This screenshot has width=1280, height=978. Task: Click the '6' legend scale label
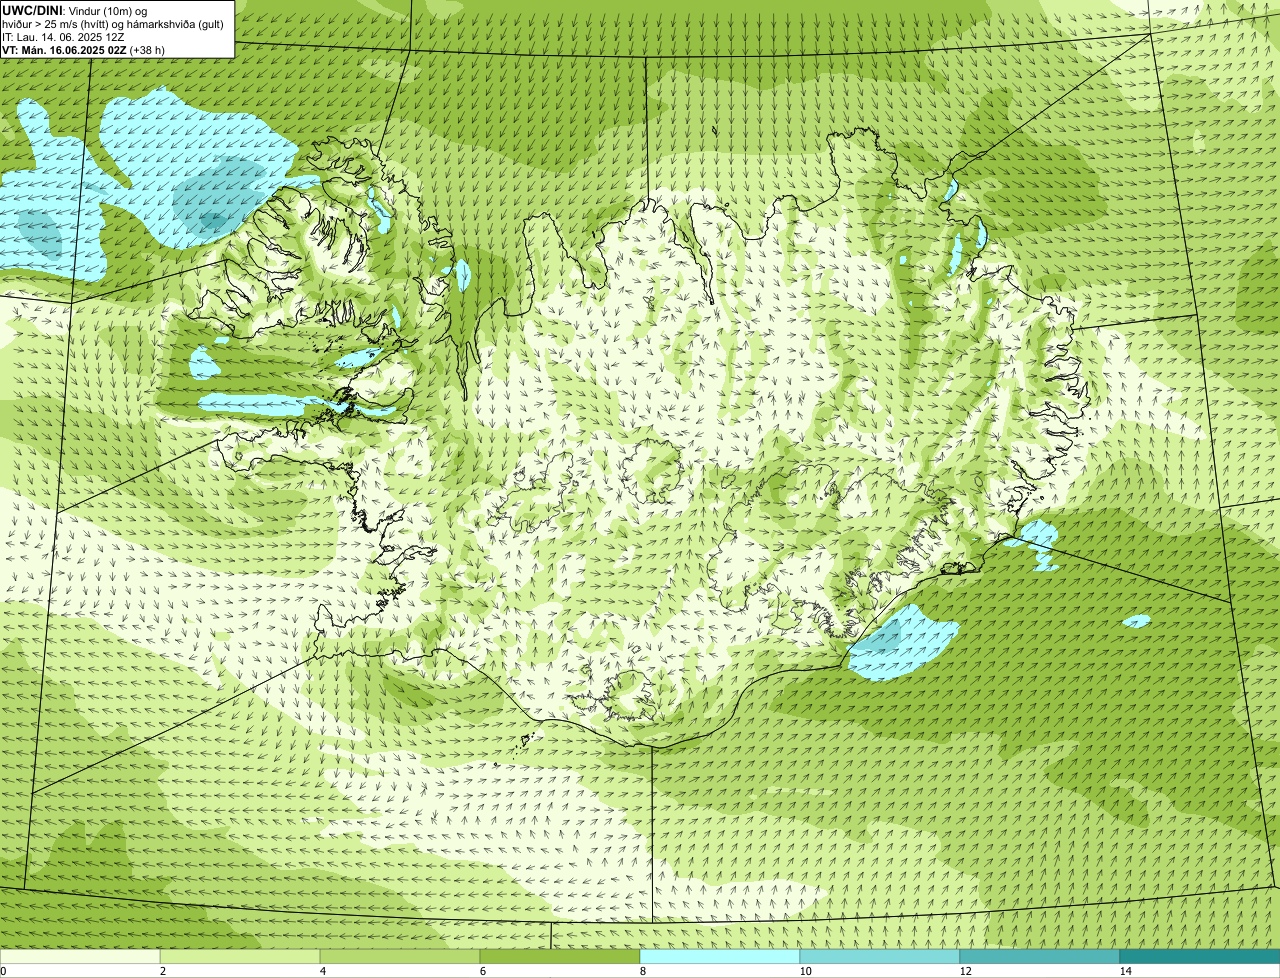click(x=482, y=971)
